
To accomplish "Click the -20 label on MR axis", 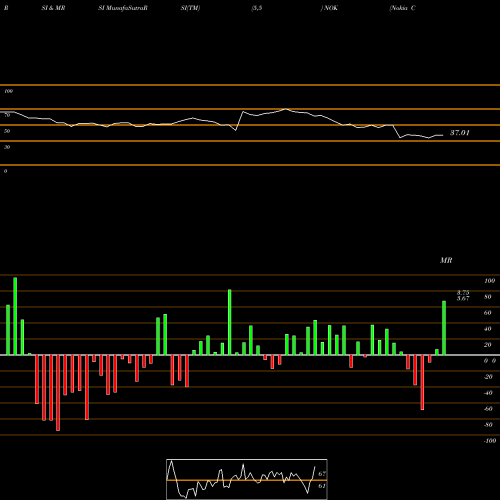I will pos(488,377).
